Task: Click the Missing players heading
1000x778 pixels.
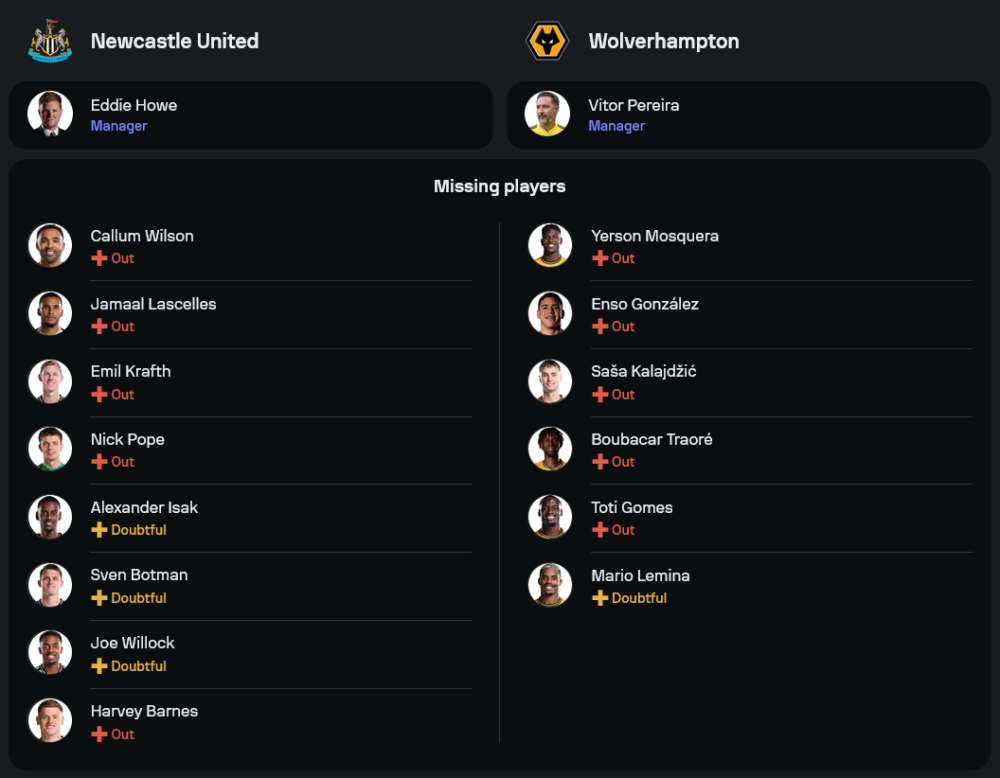Action: [499, 186]
